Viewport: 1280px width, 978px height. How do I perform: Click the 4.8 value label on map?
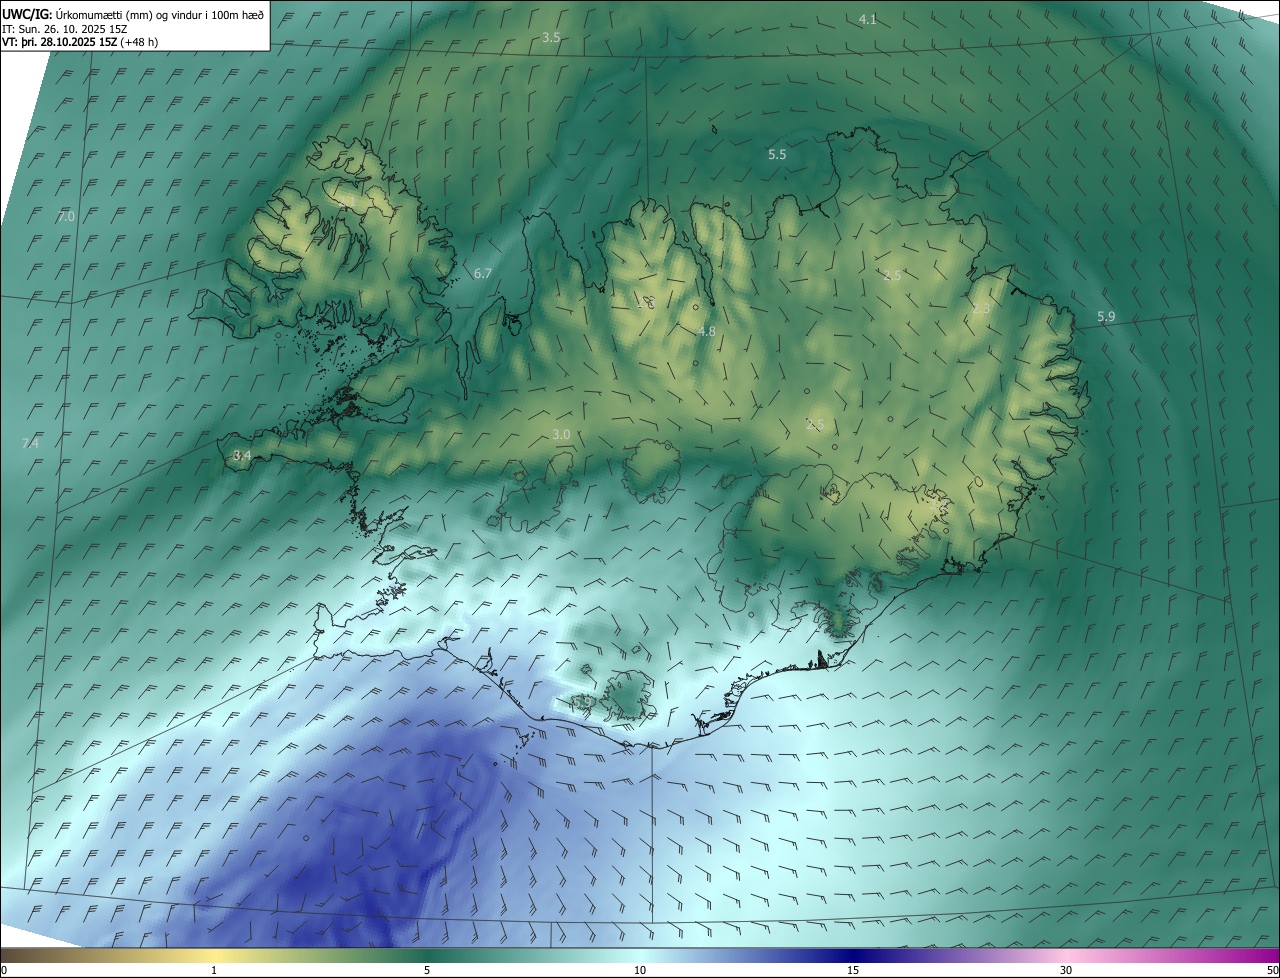(707, 331)
